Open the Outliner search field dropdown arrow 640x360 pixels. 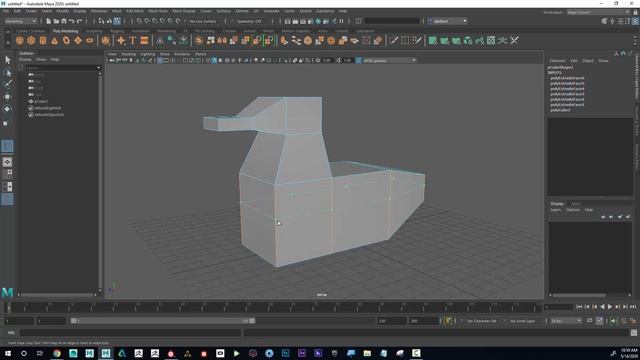(98, 68)
